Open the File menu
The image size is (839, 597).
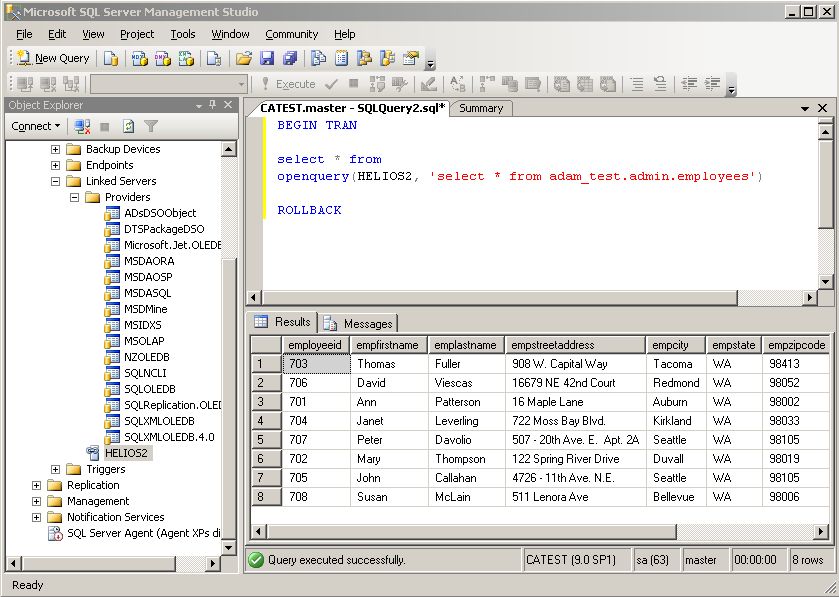pyautogui.click(x=24, y=34)
